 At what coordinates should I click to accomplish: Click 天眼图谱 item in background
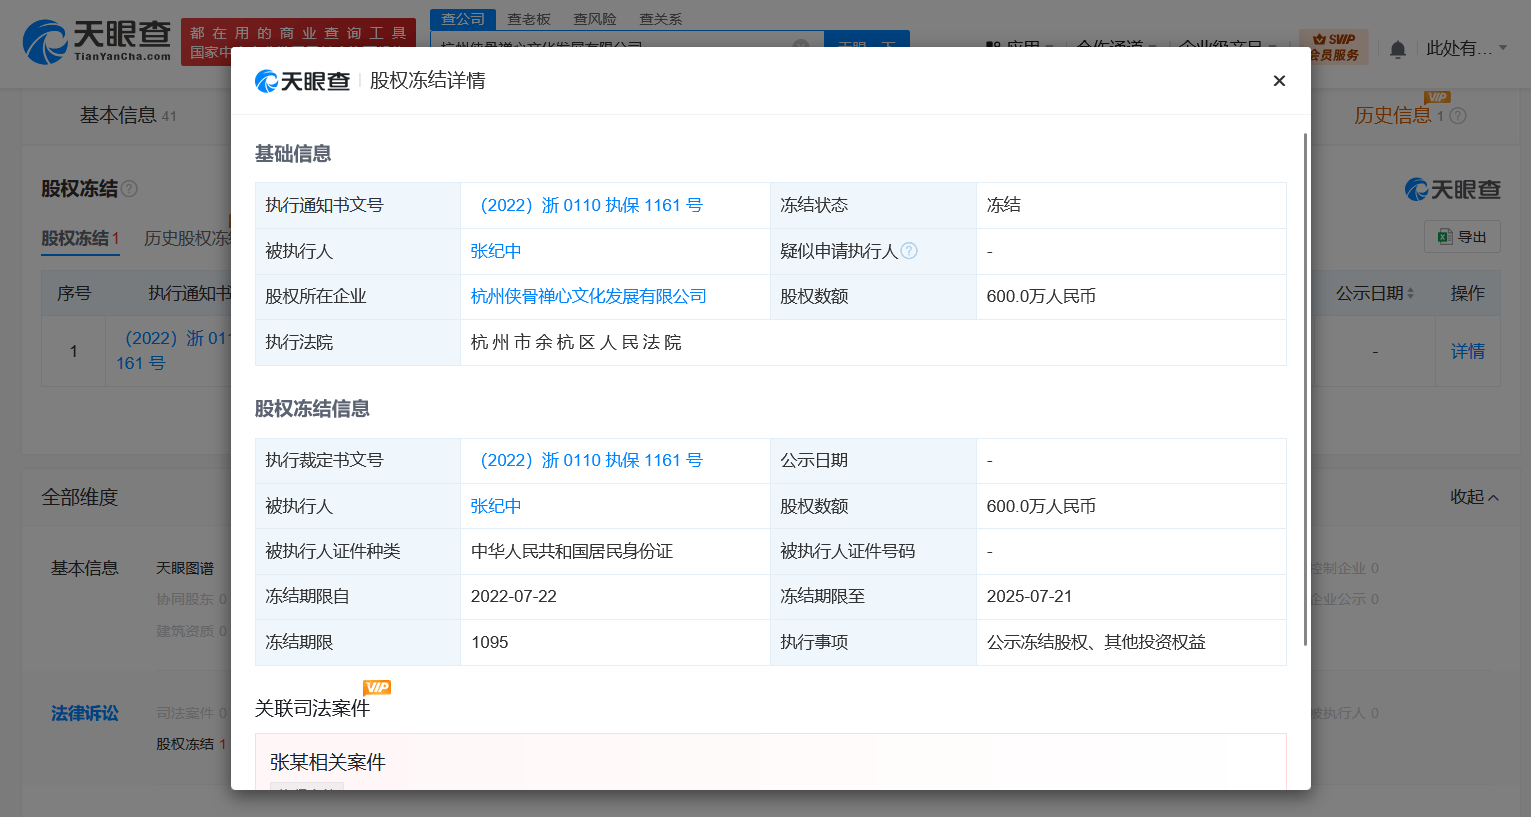click(x=185, y=568)
